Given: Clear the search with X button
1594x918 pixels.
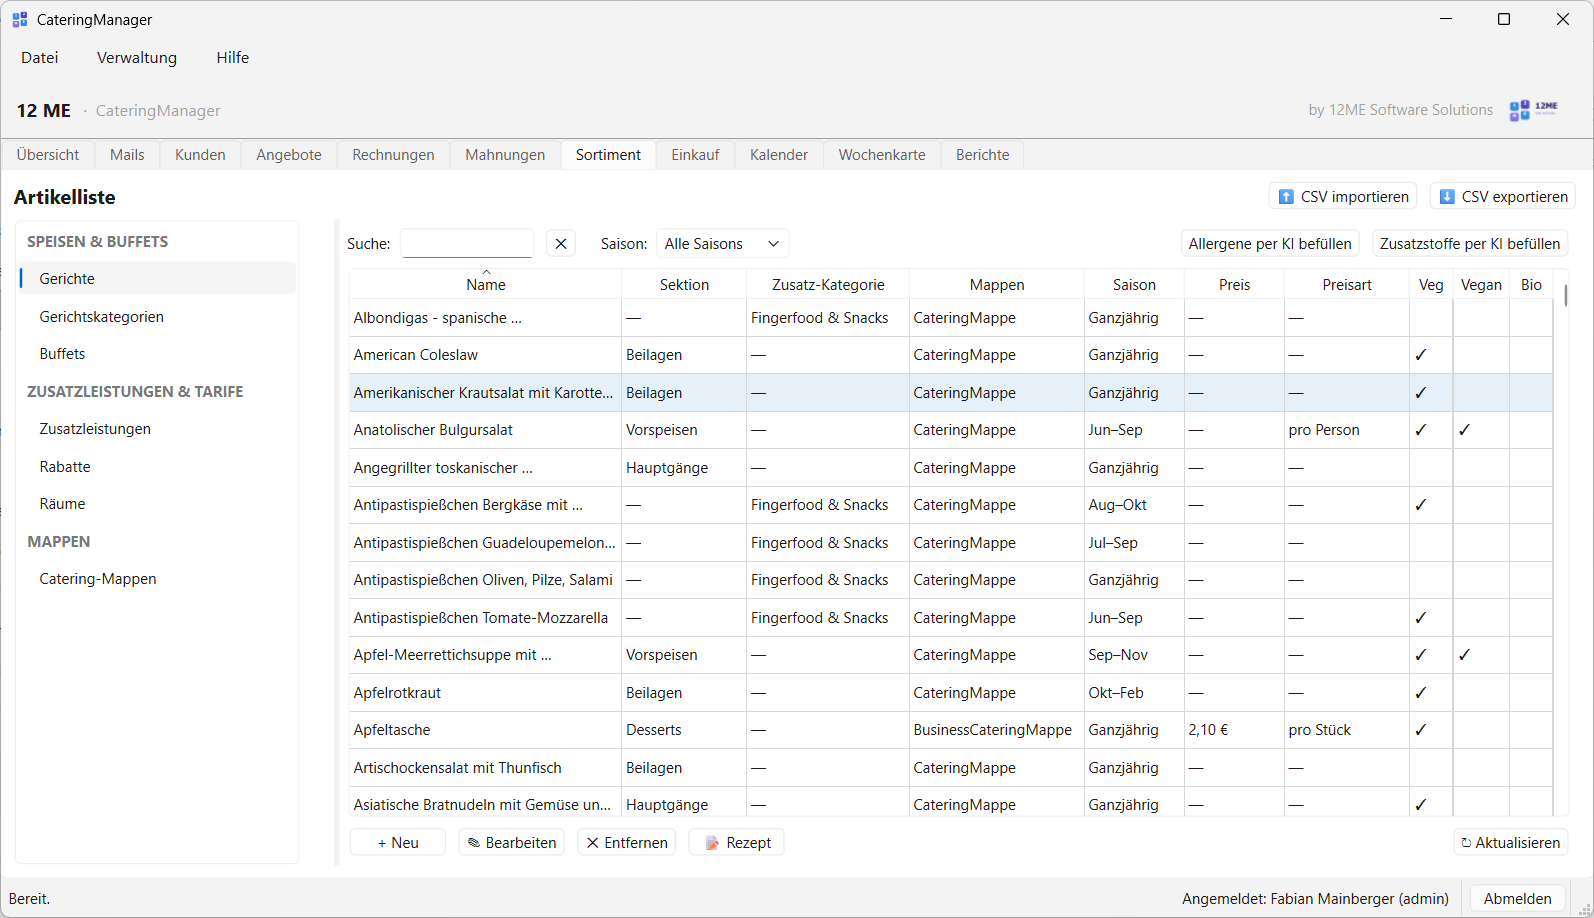Looking at the screenshot, I should [x=561, y=244].
